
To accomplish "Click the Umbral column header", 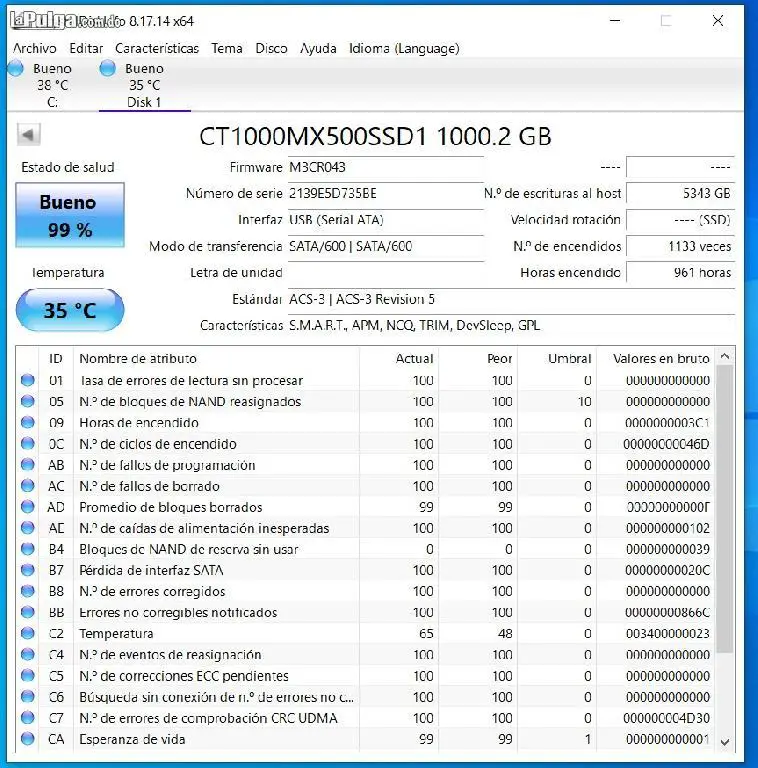I will 557,359.
